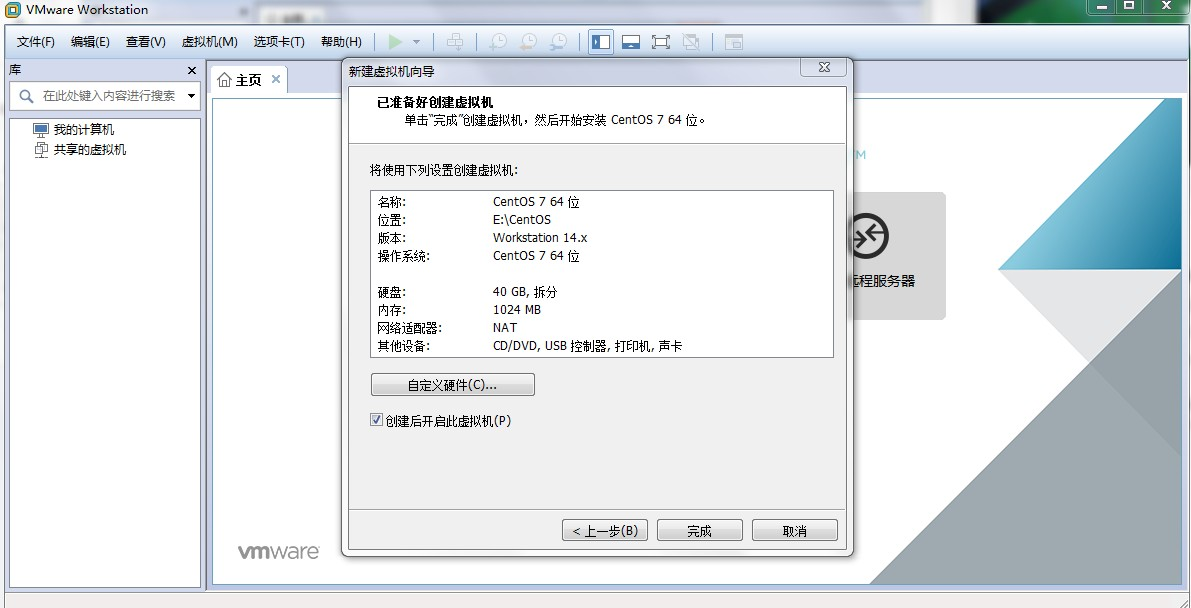Image resolution: width=1191 pixels, height=608 pixels.
Task: Open the 选项卡(T) menu
Action: click(x=279, y=42)
